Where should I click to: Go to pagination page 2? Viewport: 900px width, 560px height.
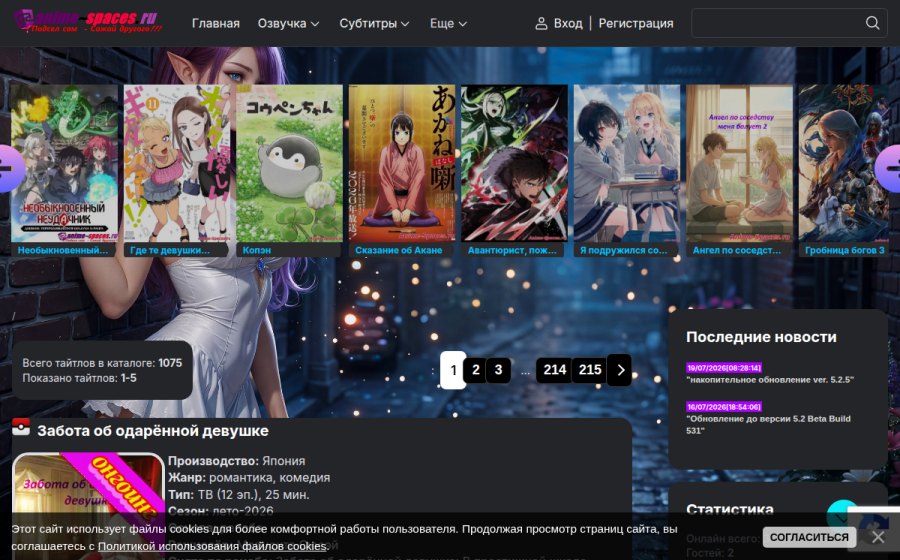(x=475, y=370)
